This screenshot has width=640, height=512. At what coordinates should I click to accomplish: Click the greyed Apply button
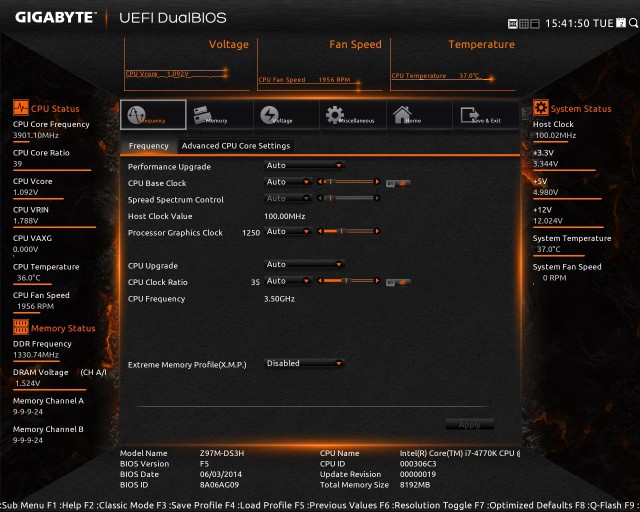[470, 424]
